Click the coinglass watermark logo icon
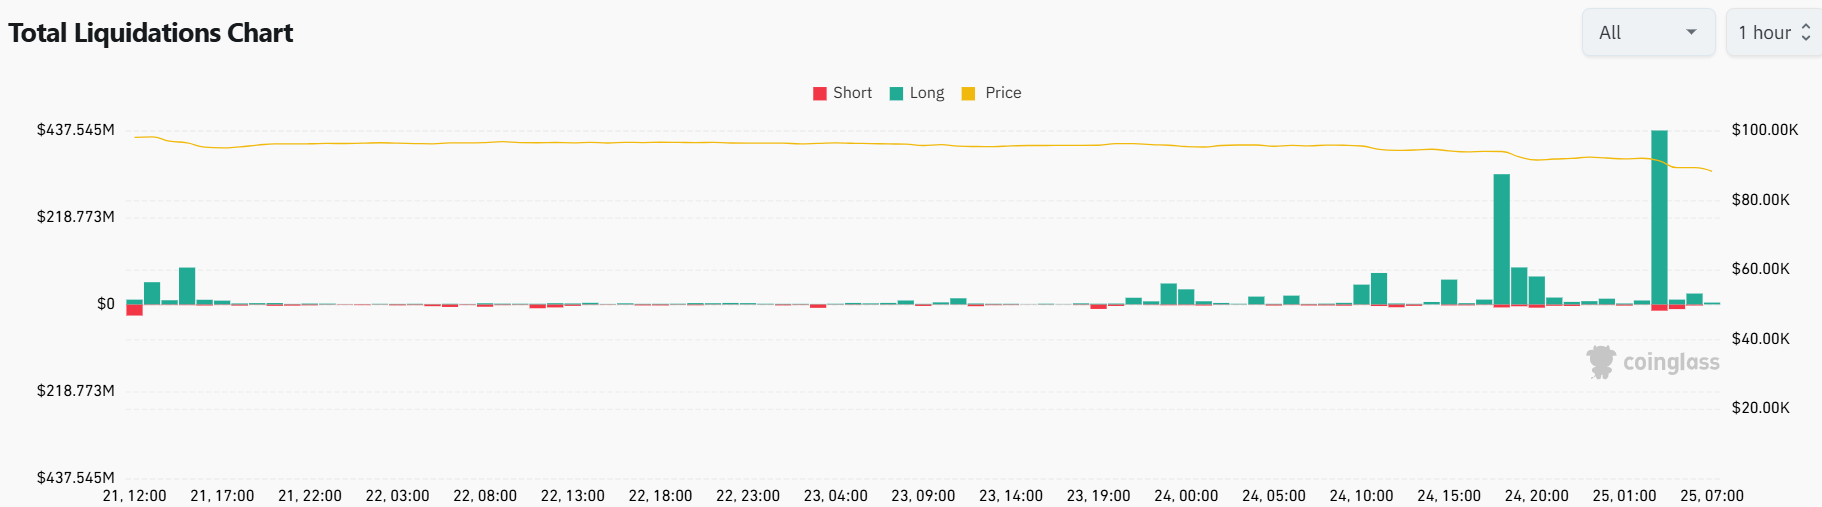 click(x=1601, y=362)
